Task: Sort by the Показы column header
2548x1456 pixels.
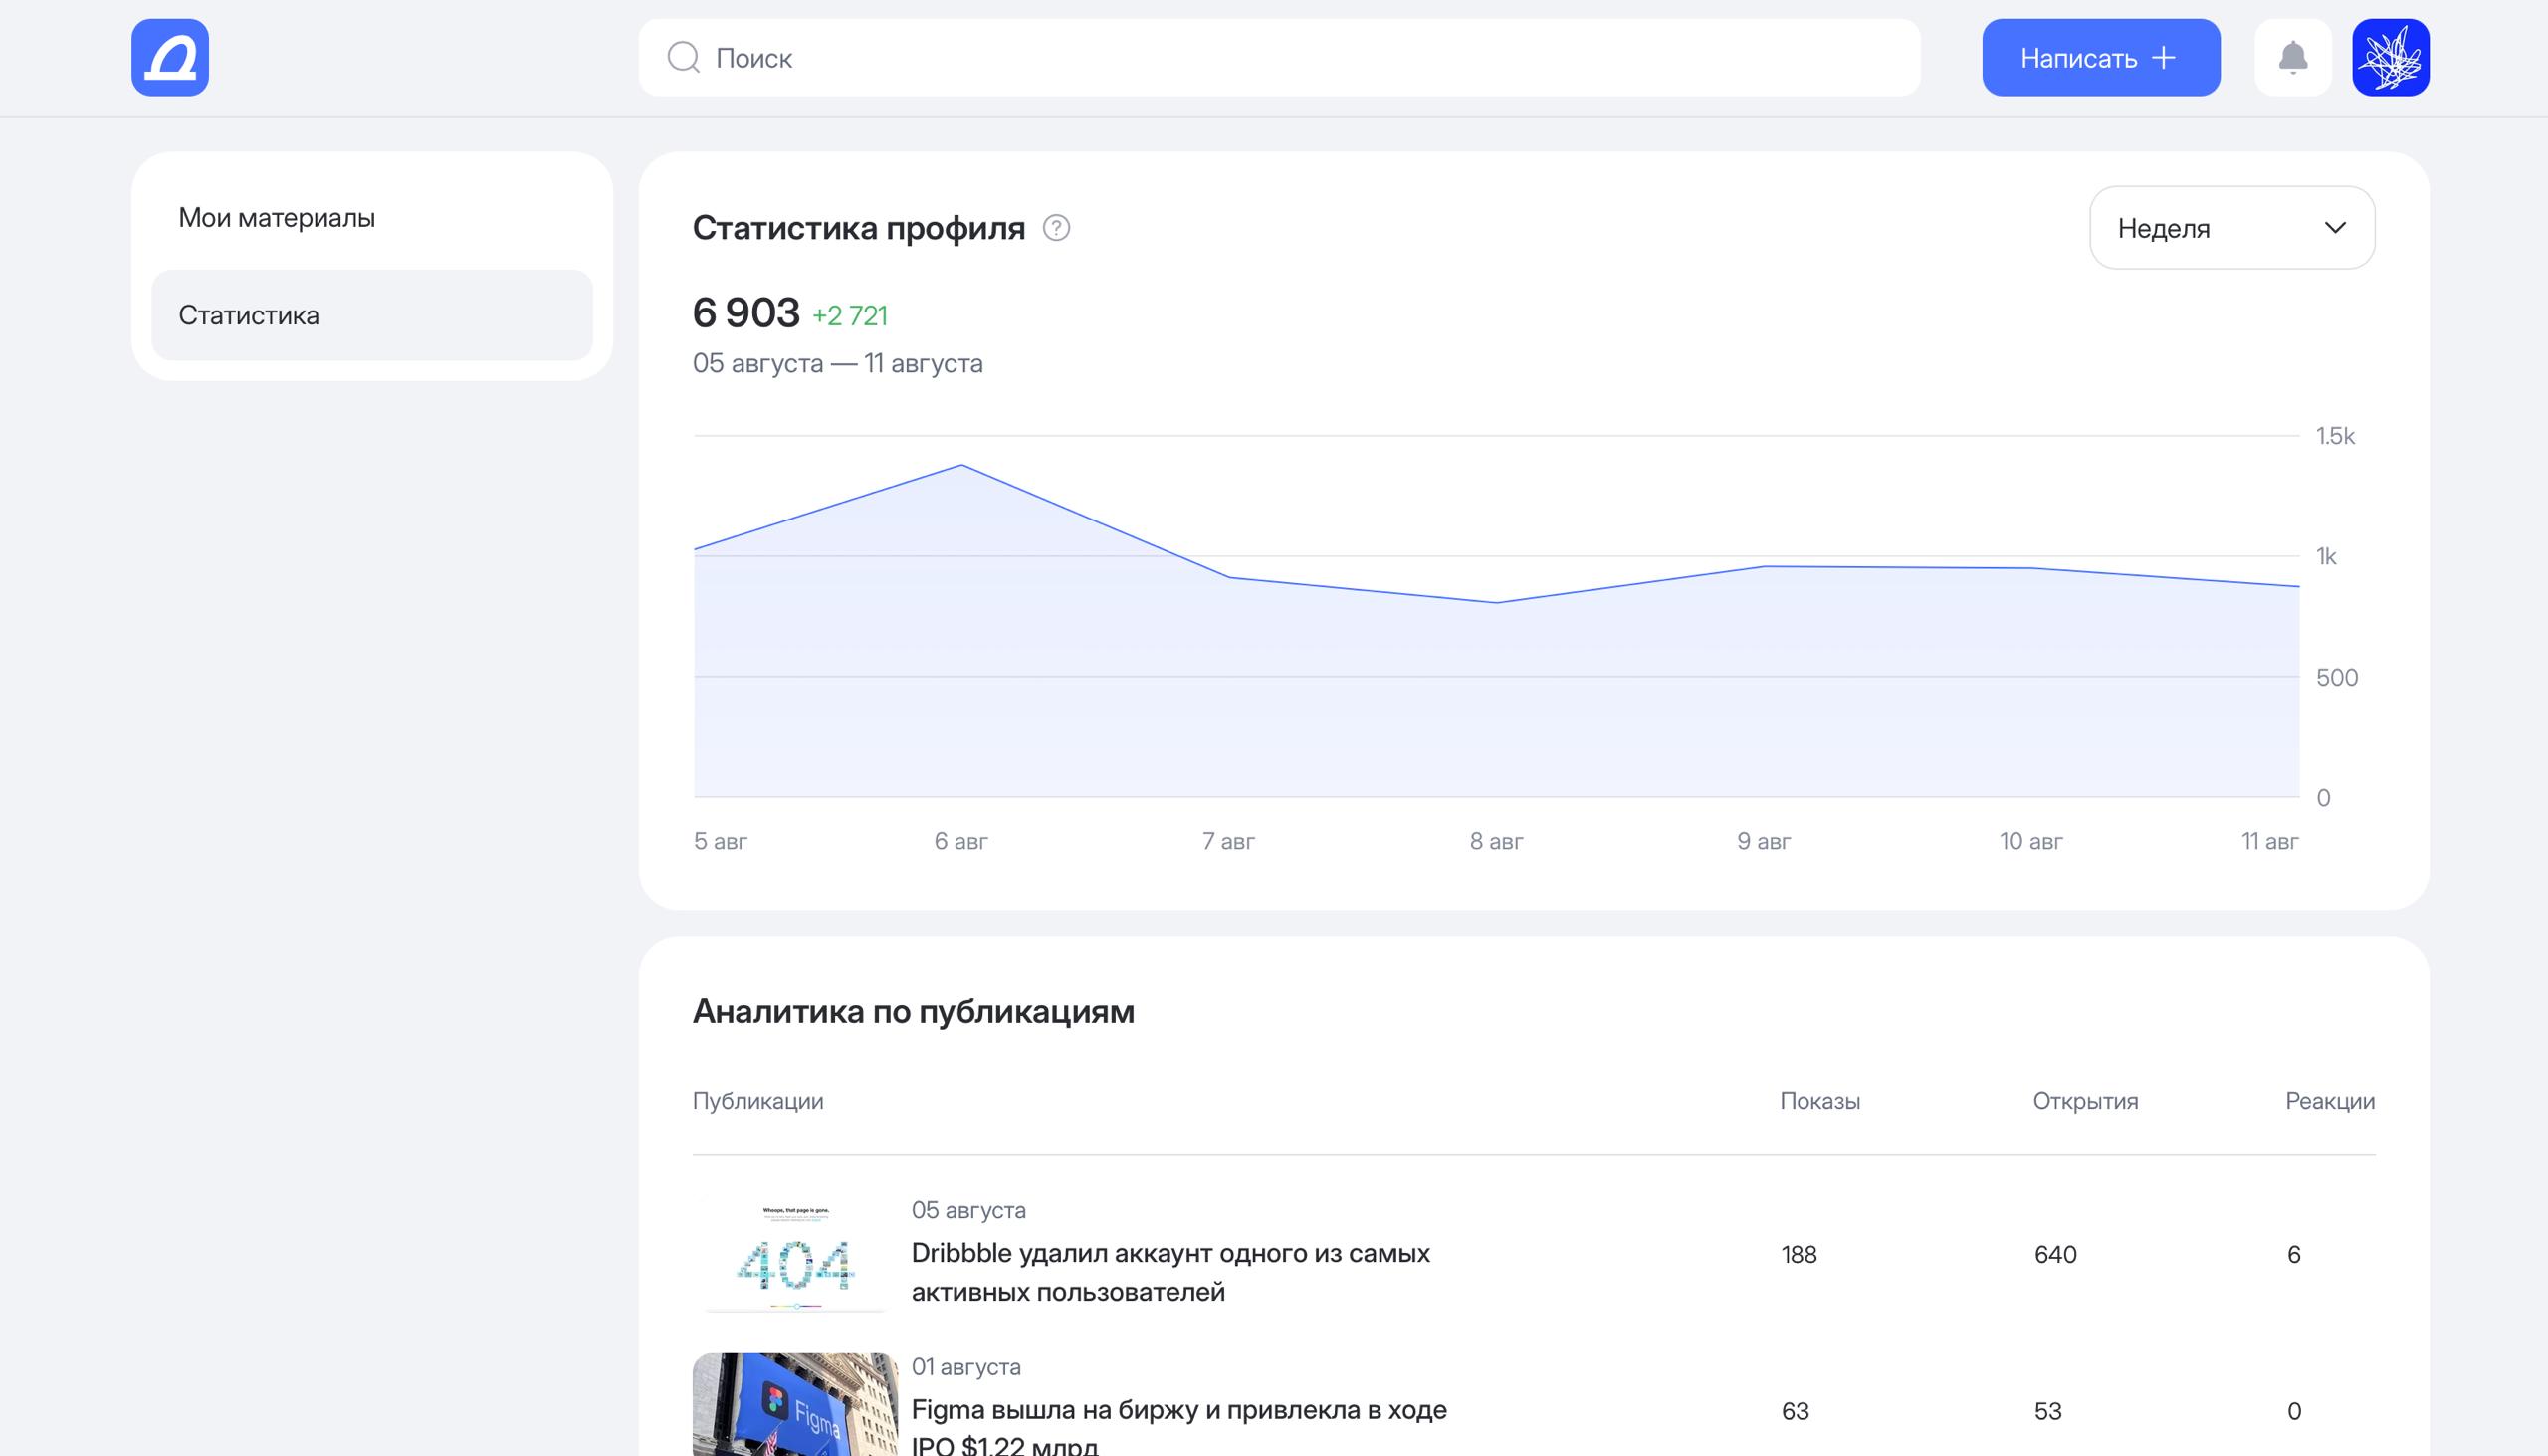Action: 1820,1101
